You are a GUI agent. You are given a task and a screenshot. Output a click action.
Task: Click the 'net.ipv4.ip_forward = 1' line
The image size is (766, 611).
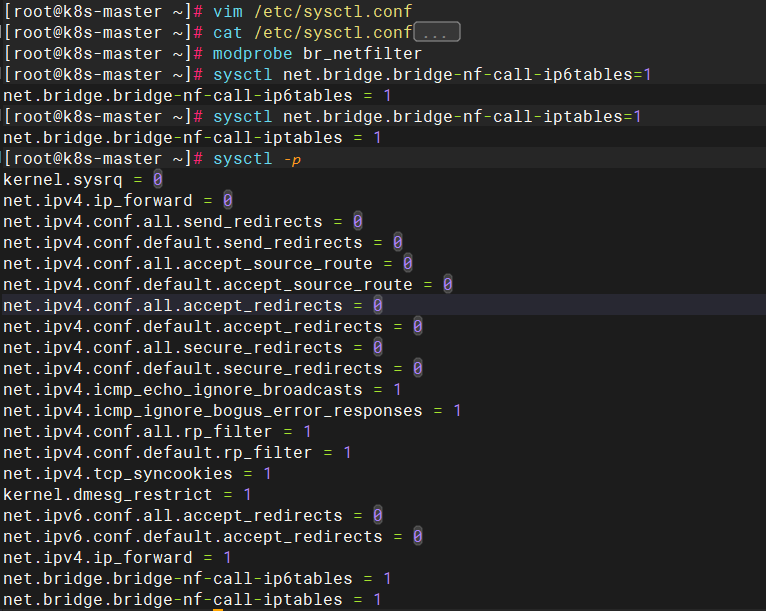click(117, 558)
